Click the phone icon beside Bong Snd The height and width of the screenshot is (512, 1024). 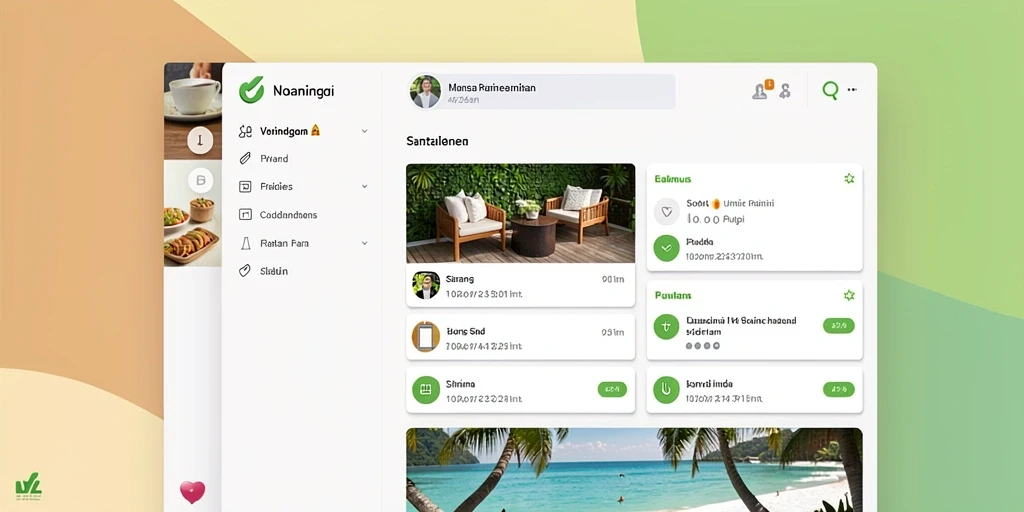425,337
